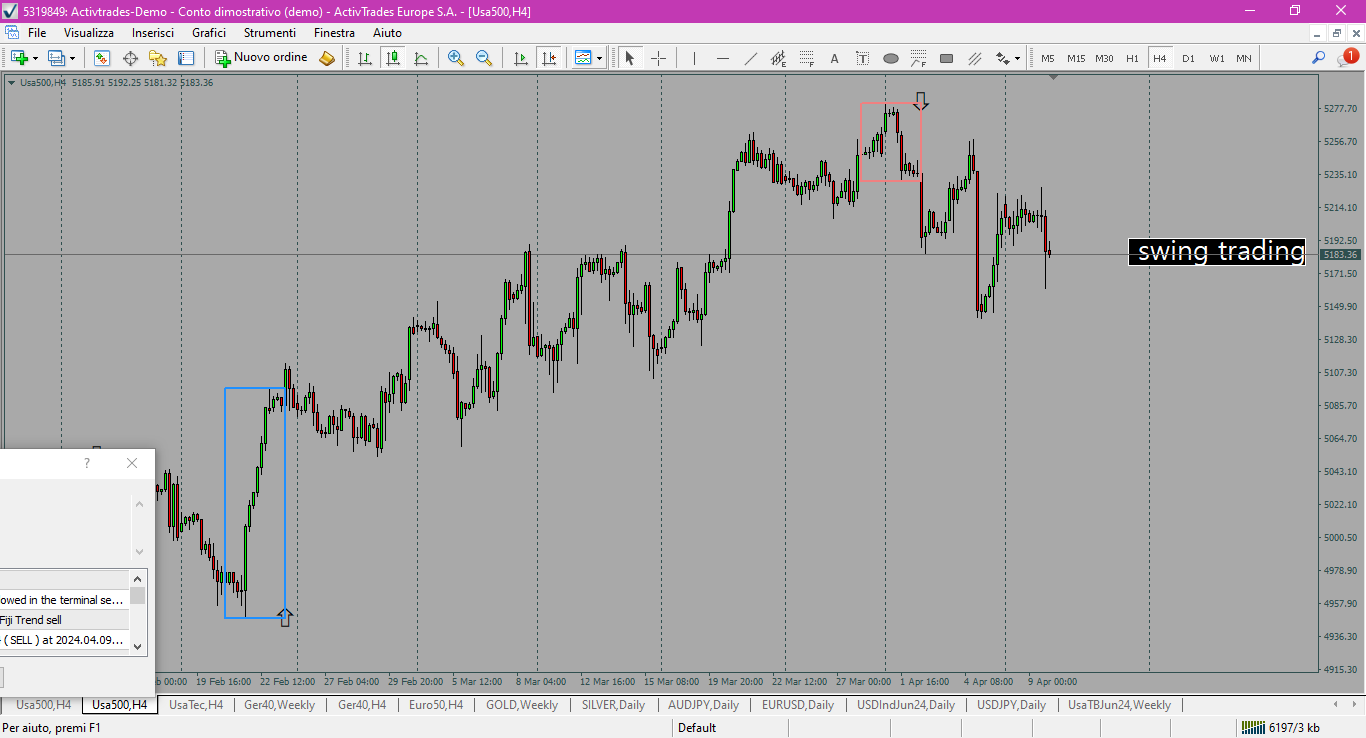
Task: Open the chat notifications icon with badge 1
Action: [1347, 58]
